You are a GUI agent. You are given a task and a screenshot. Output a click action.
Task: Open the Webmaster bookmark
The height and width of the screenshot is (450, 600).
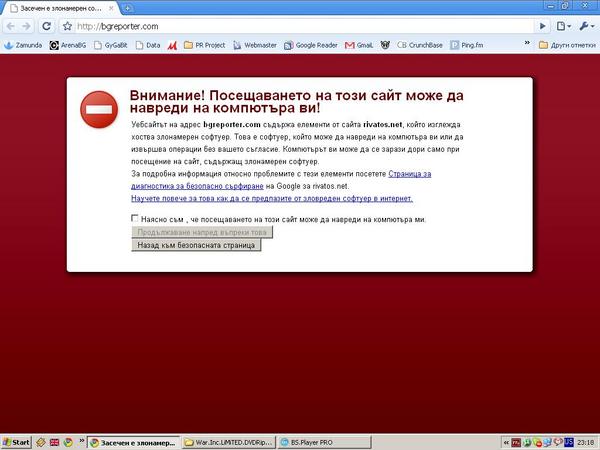coord(255,45)
